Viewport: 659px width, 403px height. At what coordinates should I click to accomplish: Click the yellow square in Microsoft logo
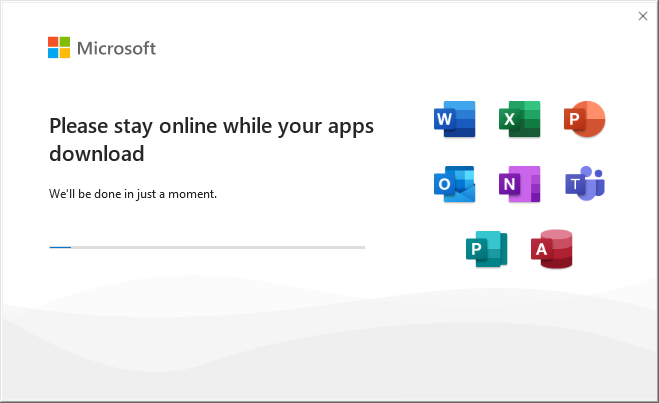point(65,54)
